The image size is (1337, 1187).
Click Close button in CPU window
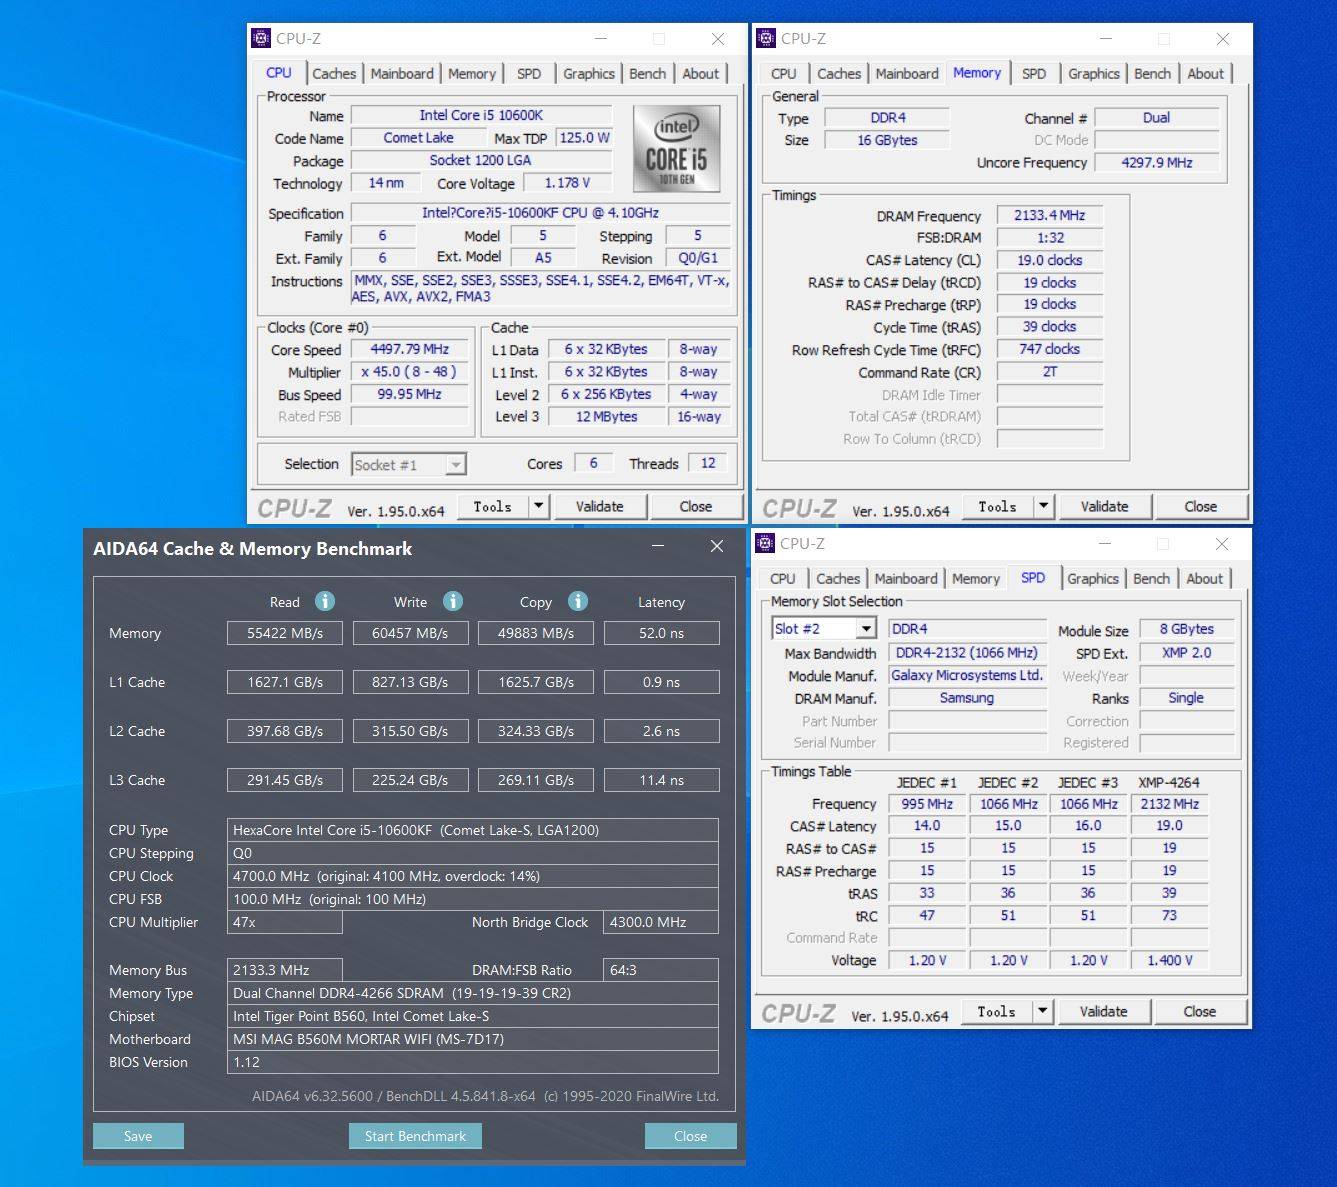(696, 506)
